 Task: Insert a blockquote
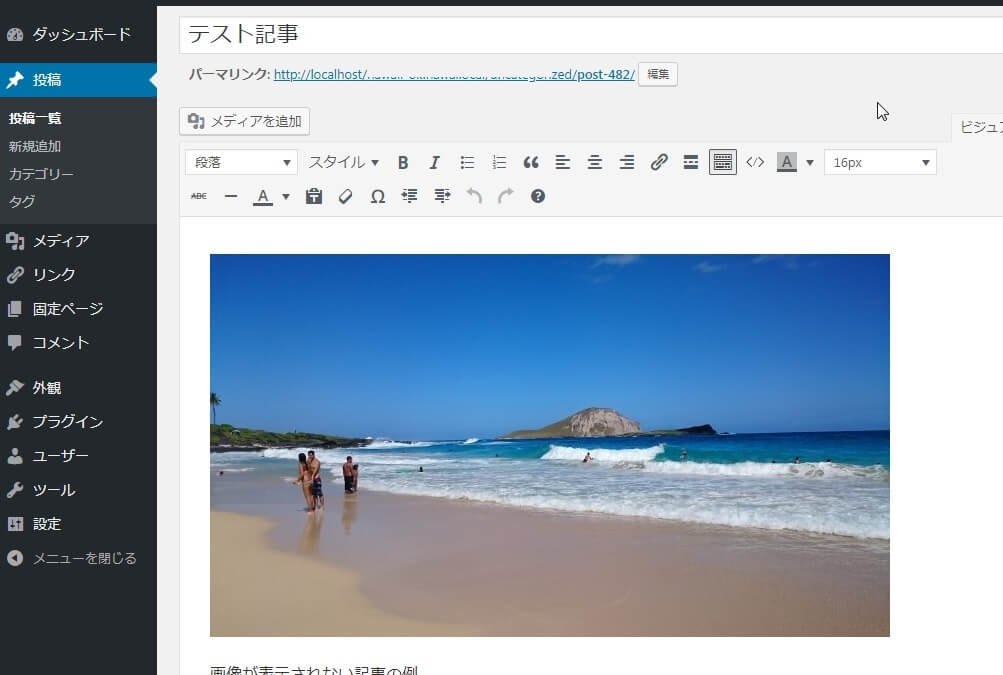531,162
